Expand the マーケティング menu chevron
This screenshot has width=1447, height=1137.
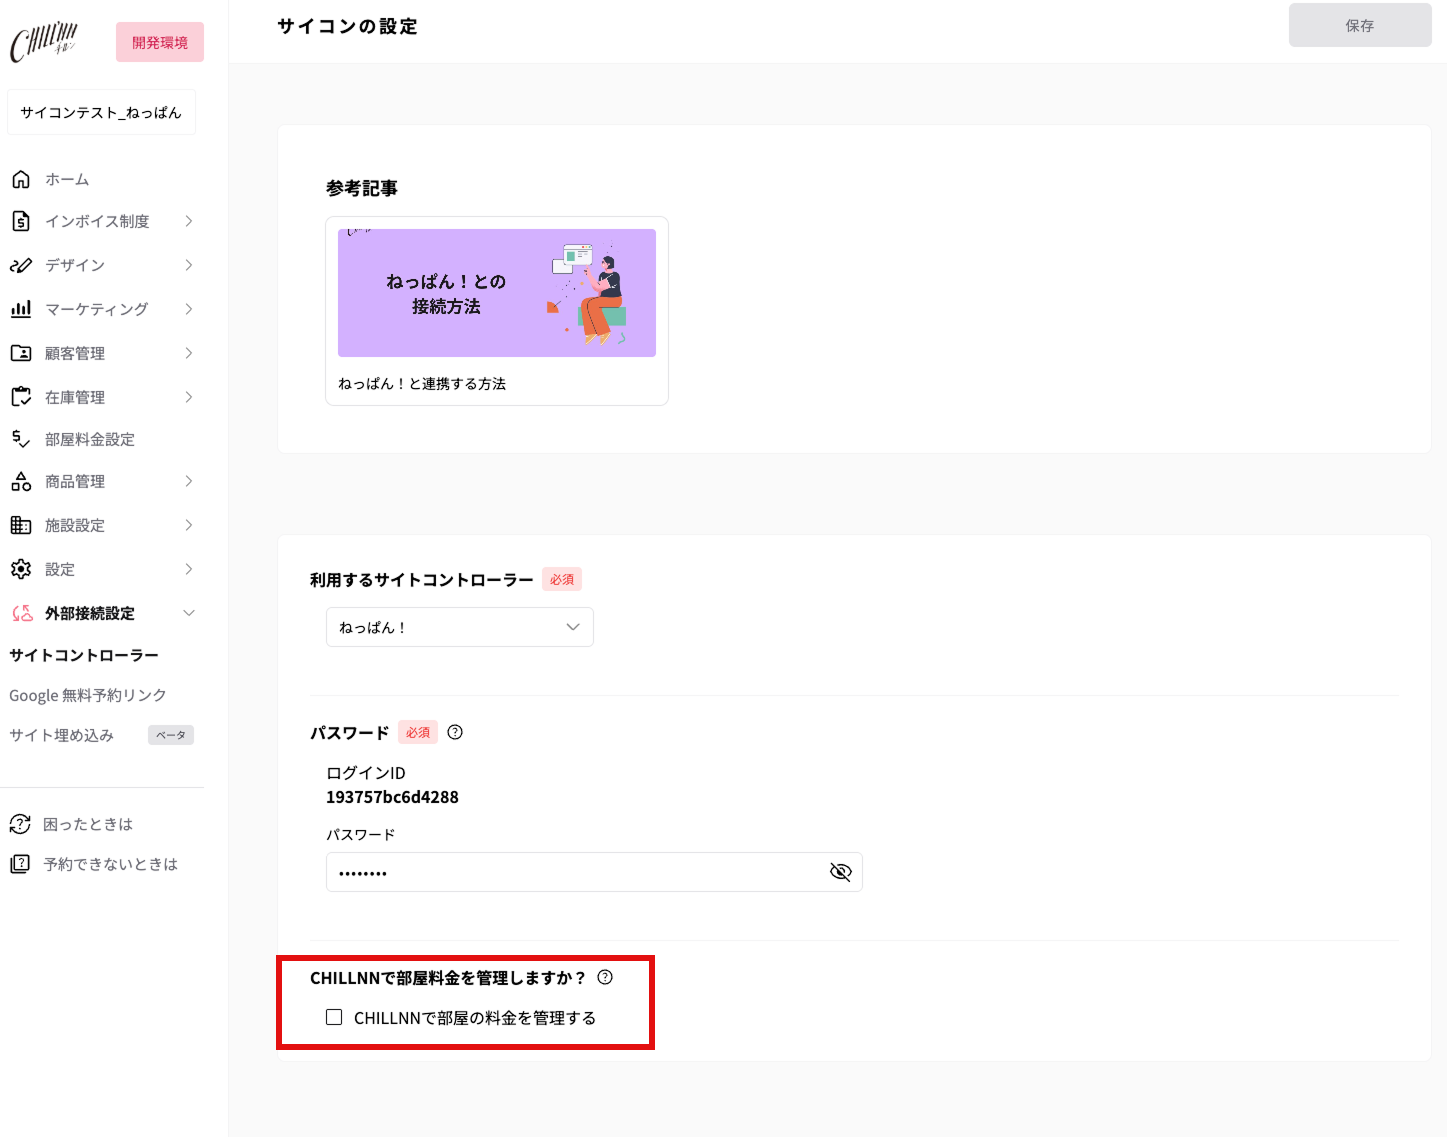(189, 309)
